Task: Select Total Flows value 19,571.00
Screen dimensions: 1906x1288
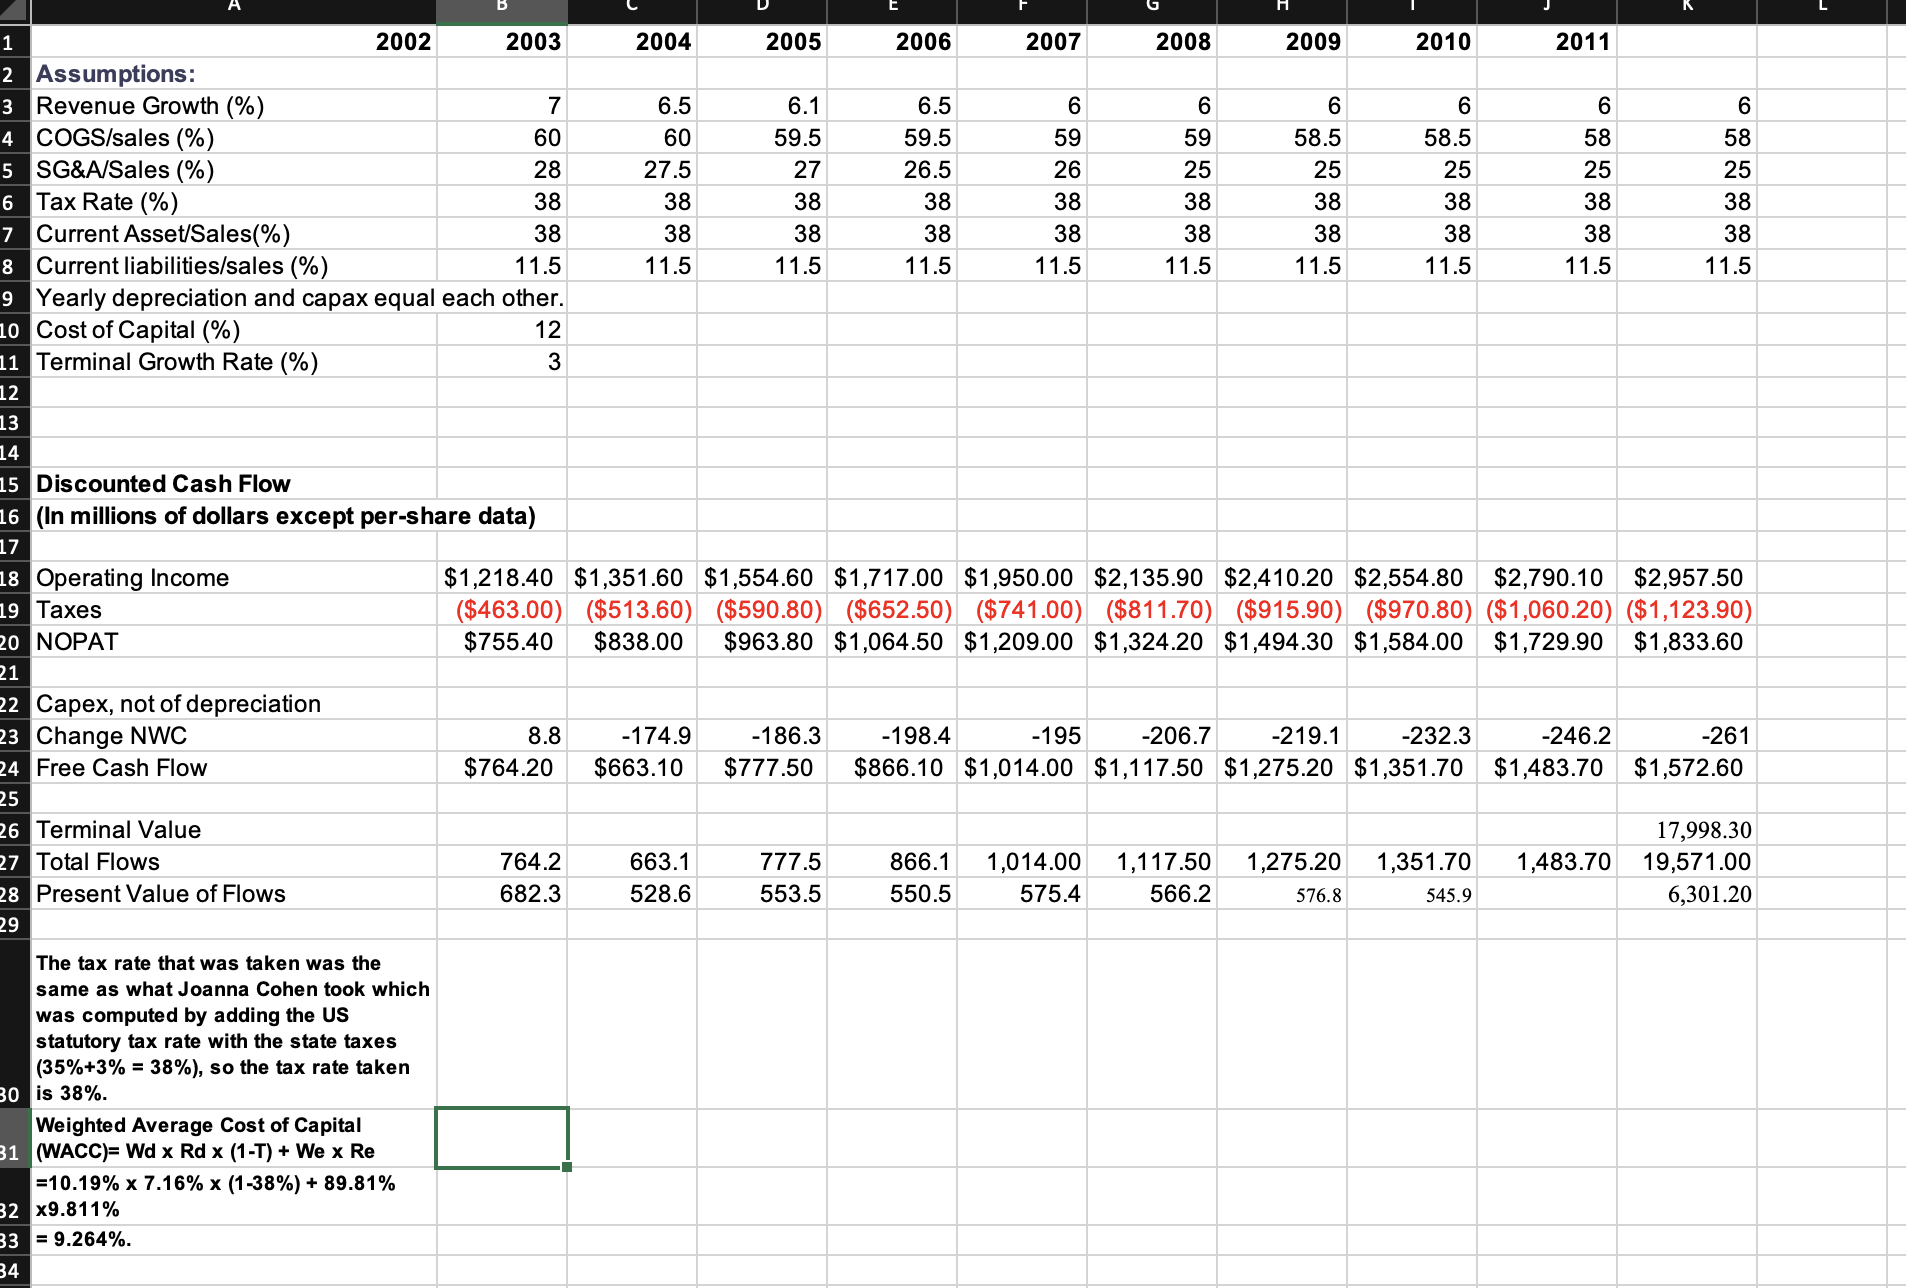Action: coord(1687,862)
